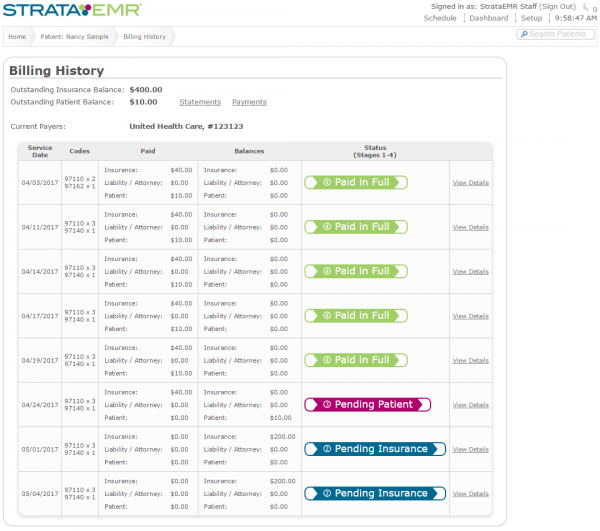The image size is (600, 531).
Task: Click the notifications icon beside Sign Out
Action: pos(584,7)
